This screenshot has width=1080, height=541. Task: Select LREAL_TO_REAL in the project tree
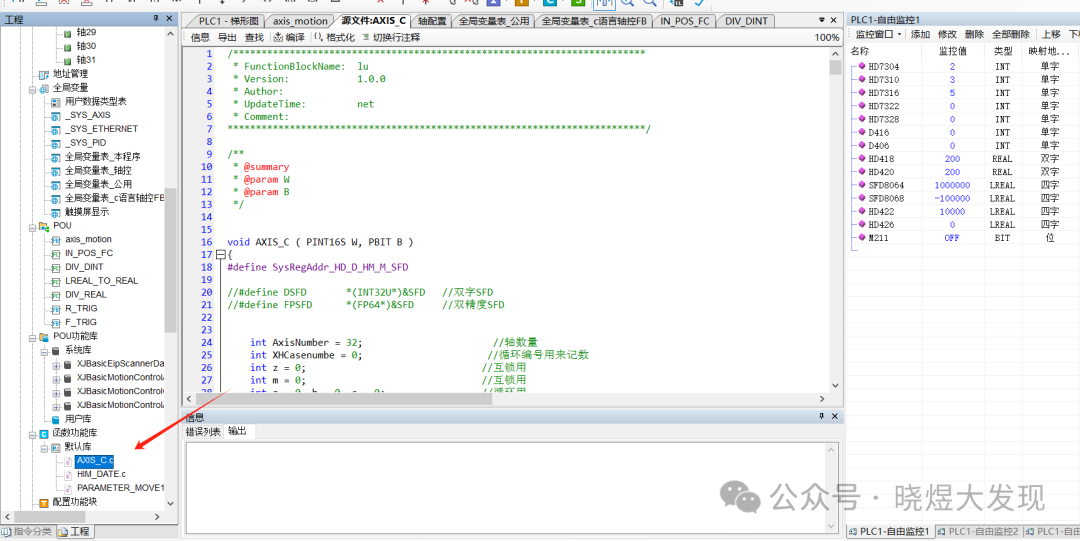[101, 281]
